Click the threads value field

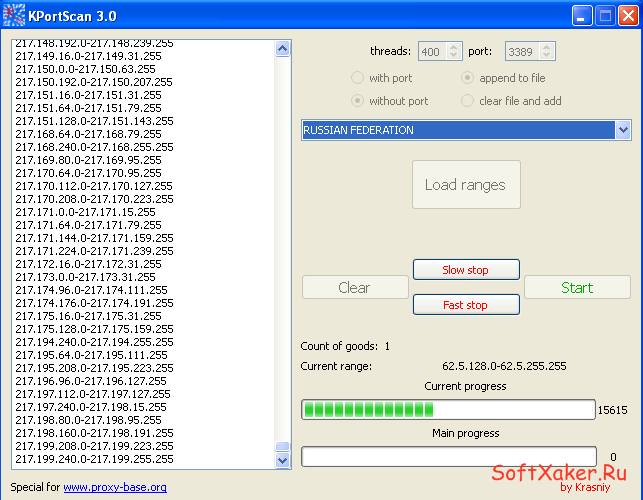[432, 51]
